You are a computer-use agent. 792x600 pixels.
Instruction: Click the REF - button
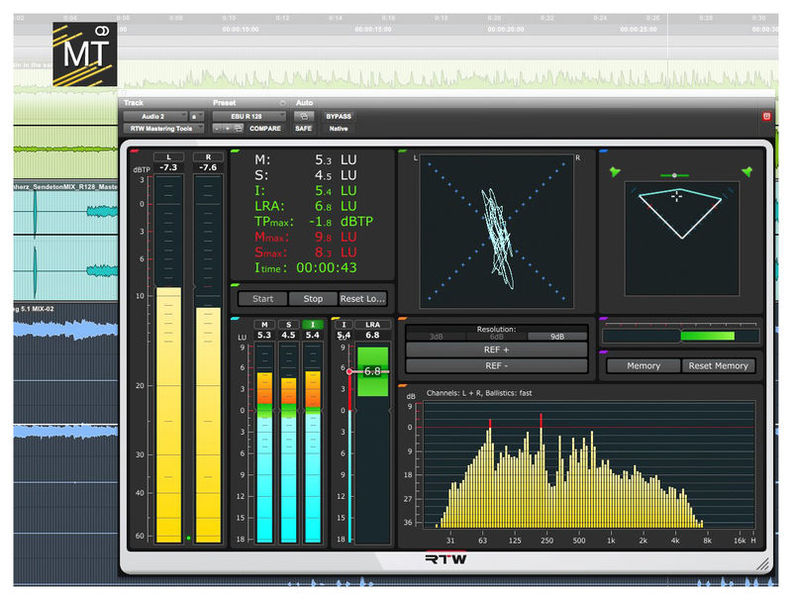point(497,366)
